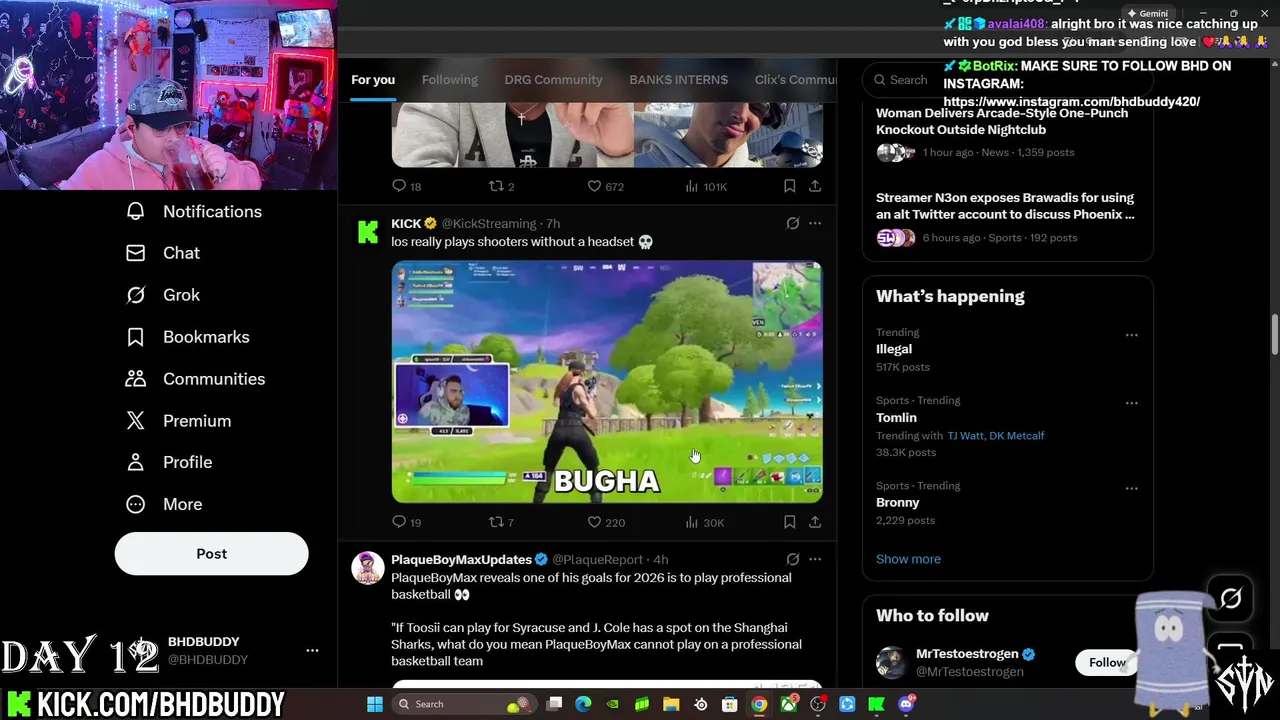Open Streamer N3on exposes Brawadis story
Viewport: 1280px width, 720px height.
[1005, 206]
